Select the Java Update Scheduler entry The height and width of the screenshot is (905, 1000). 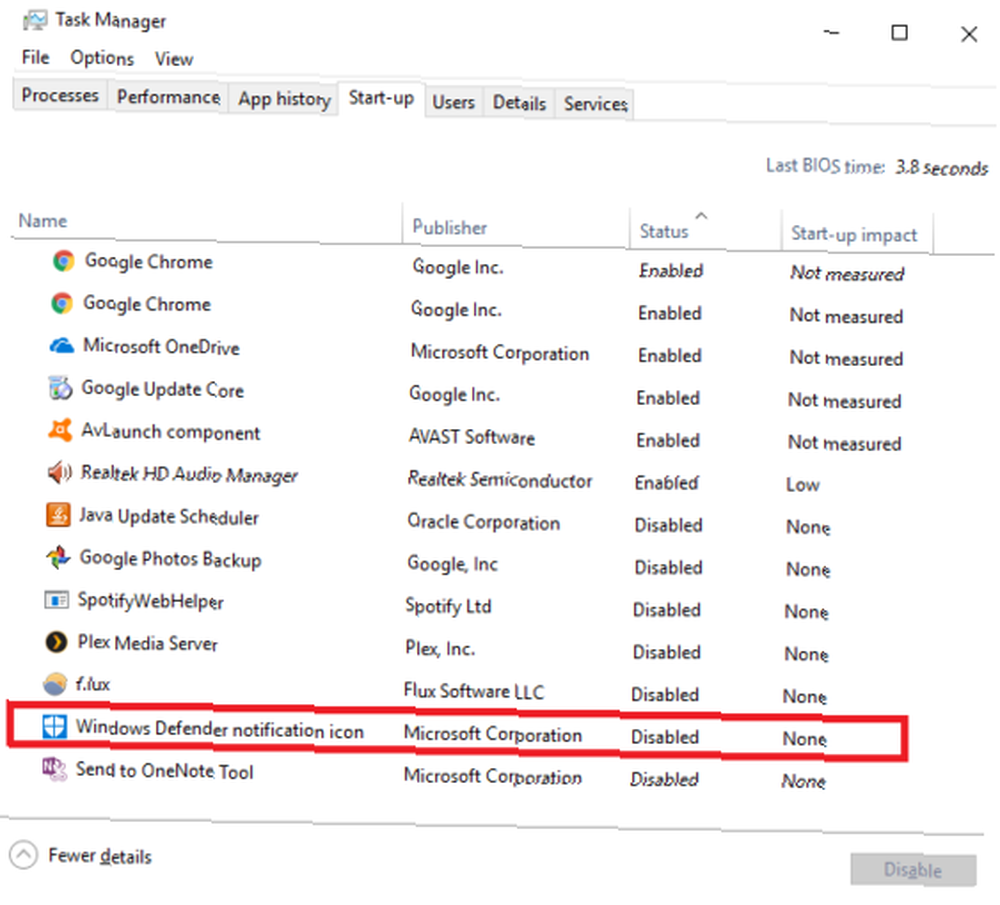pyautogui.click(x=168, y=516)
